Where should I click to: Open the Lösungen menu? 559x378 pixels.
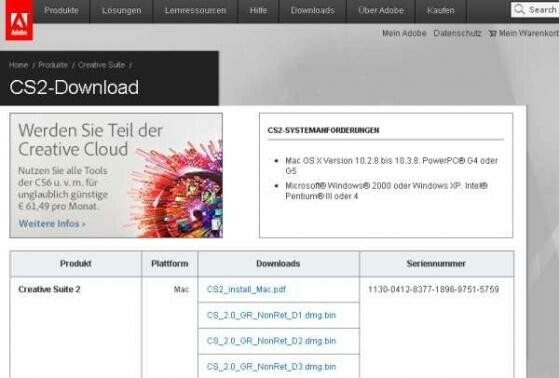point(121,11)
